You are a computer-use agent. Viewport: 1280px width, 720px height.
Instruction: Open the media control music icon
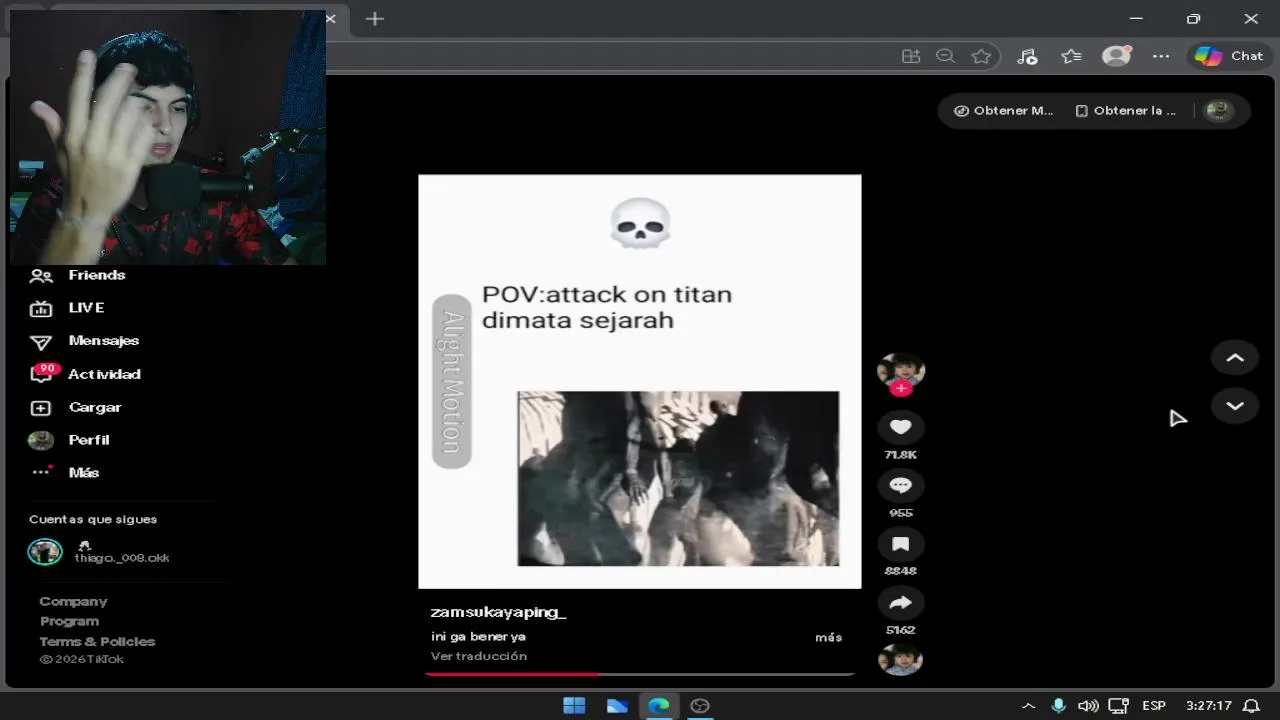pyautogui.click(x=1027, y=56)
